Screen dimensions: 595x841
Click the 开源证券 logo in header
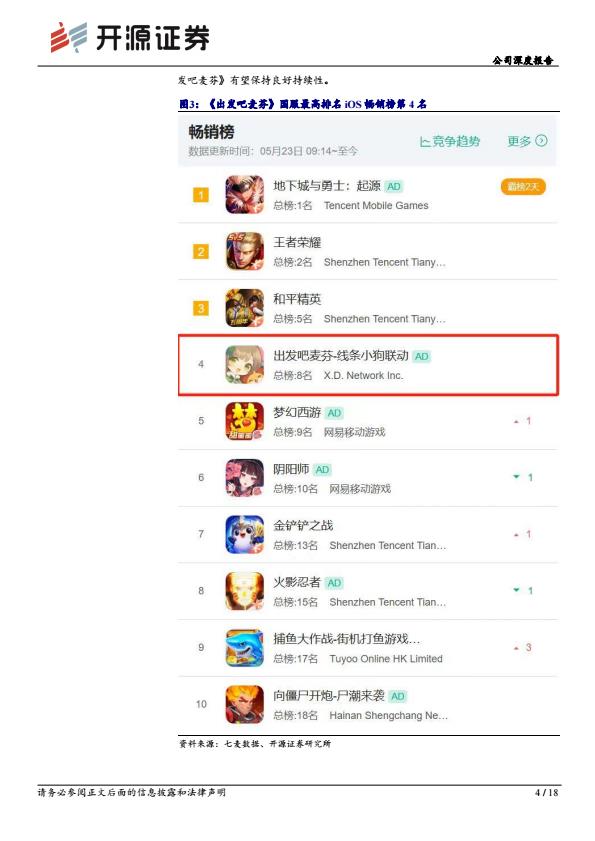coord(130,38)
